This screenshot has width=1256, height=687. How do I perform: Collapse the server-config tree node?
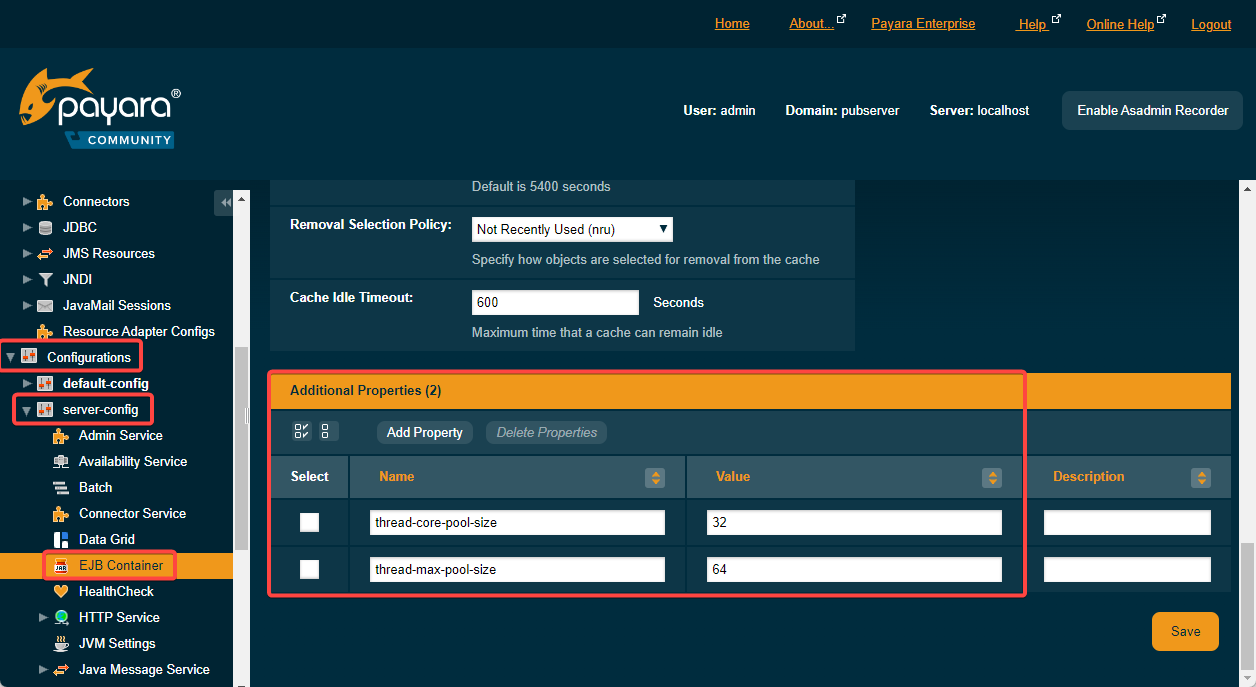tap(27, 409)
